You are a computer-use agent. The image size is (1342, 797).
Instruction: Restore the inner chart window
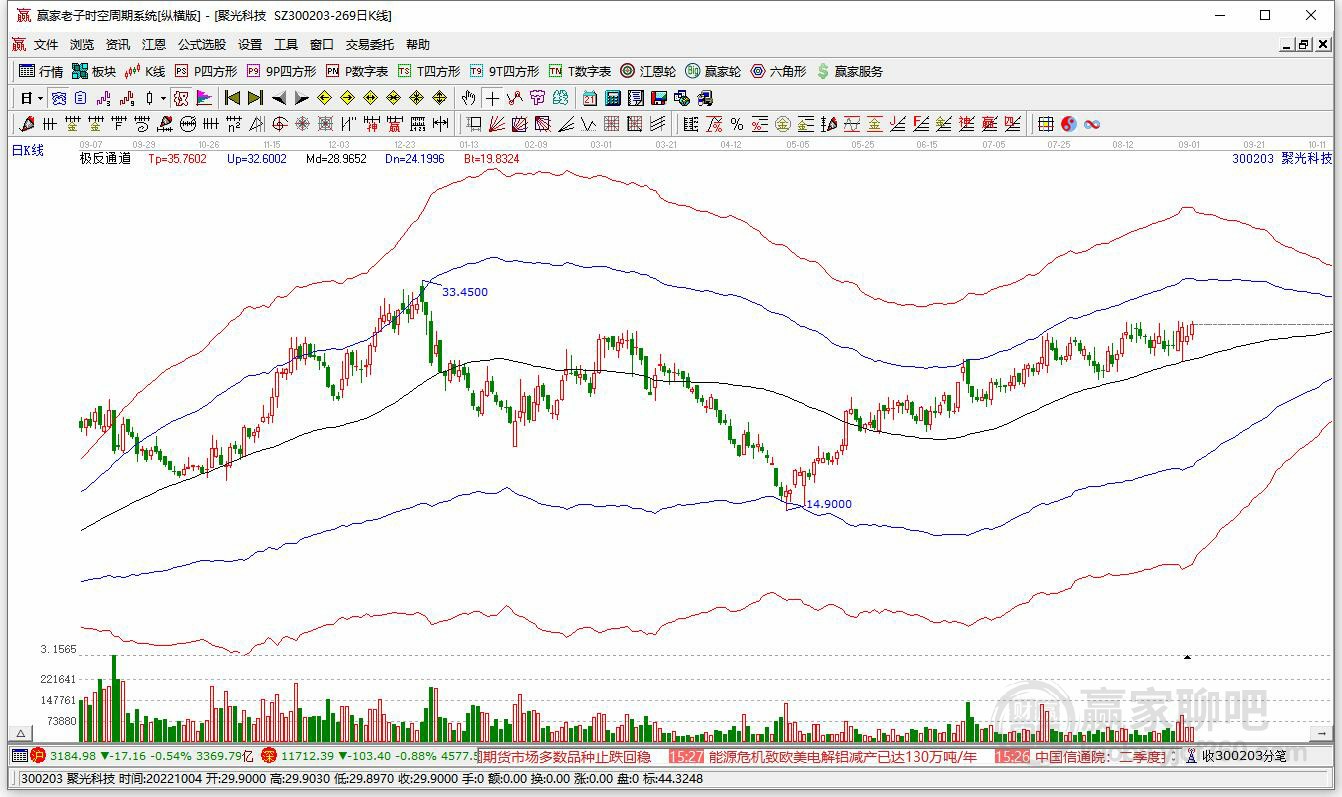coord(1304,45)
